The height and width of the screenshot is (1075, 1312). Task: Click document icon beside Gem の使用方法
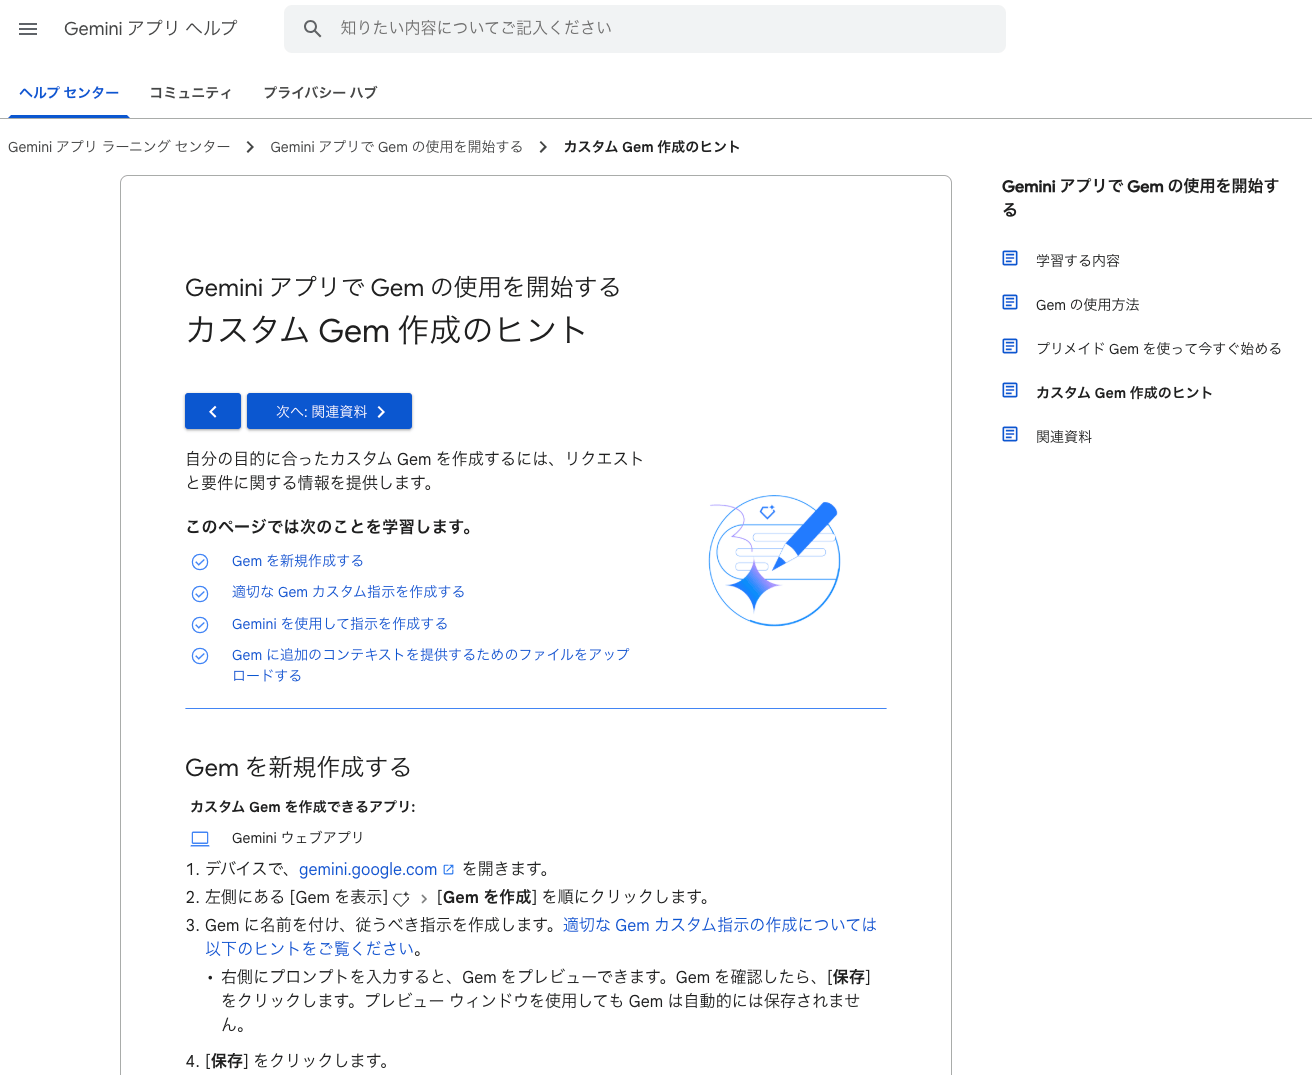1010,302
